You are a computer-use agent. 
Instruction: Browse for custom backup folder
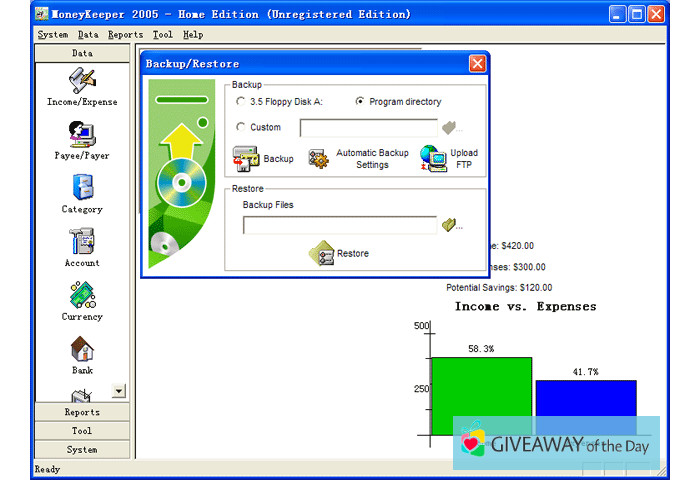click(450, 127)
